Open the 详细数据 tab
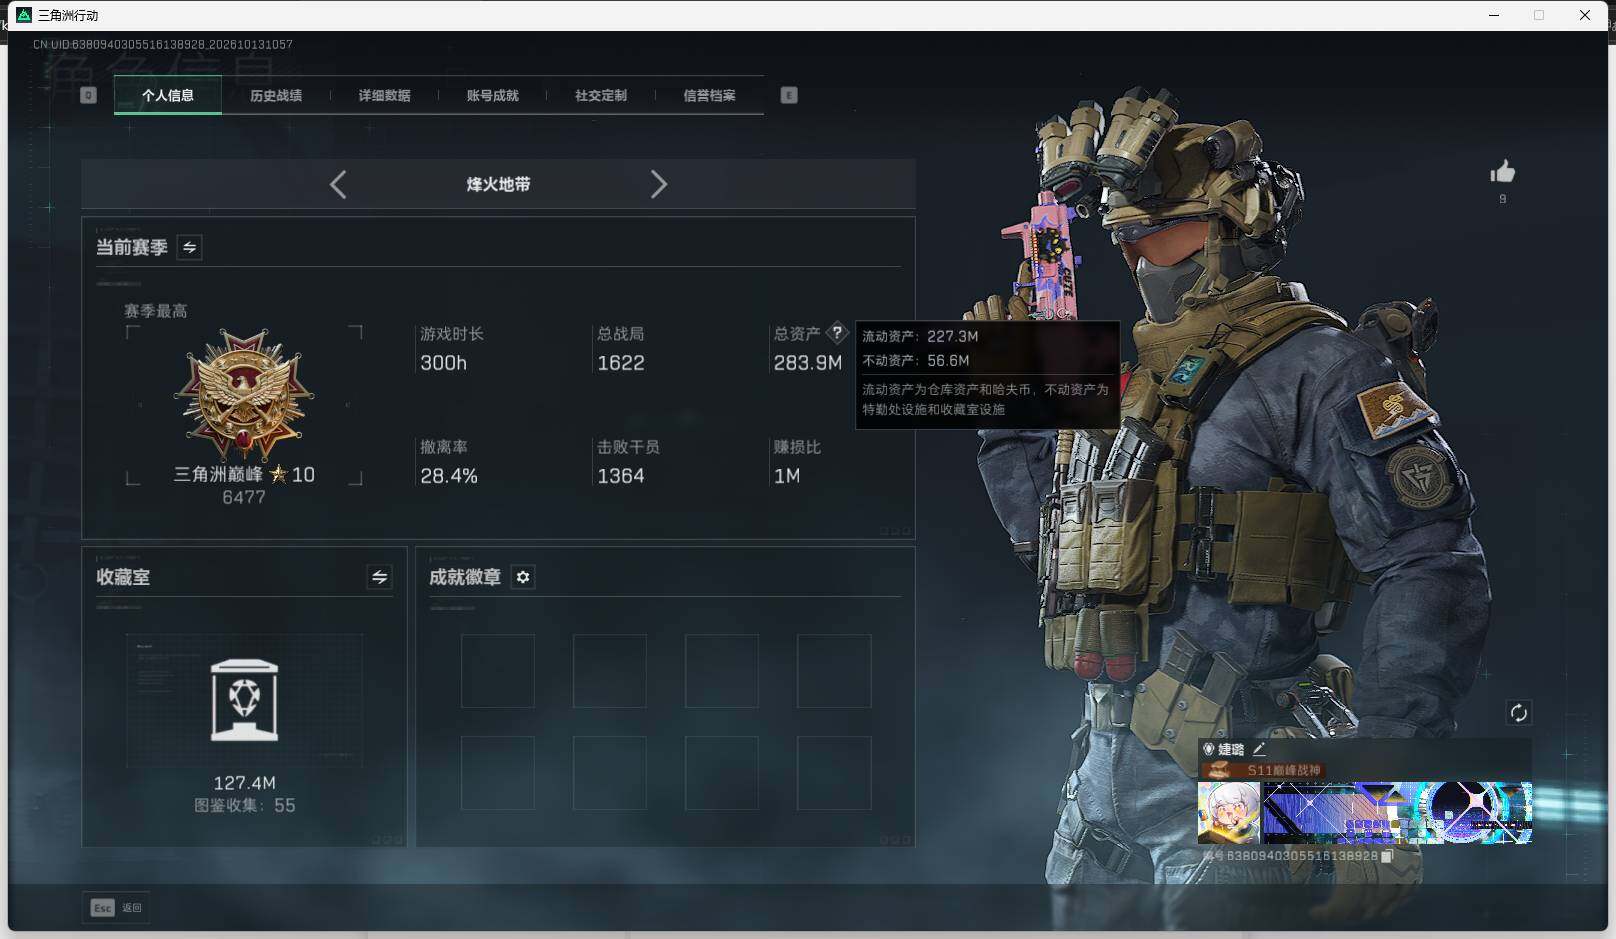Viewport: 1616px width, 939px height. coord(384,95)
